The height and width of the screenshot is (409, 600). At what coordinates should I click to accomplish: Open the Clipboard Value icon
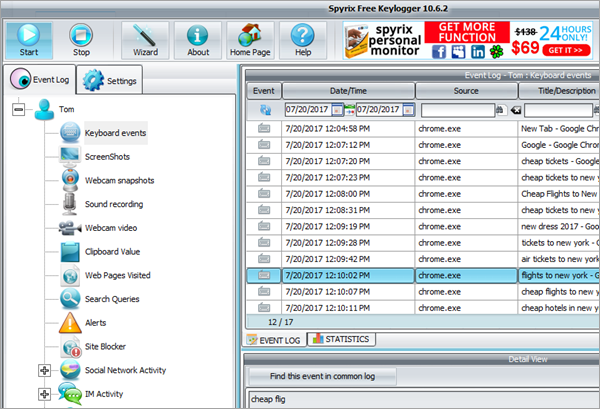tap(70, 252)
